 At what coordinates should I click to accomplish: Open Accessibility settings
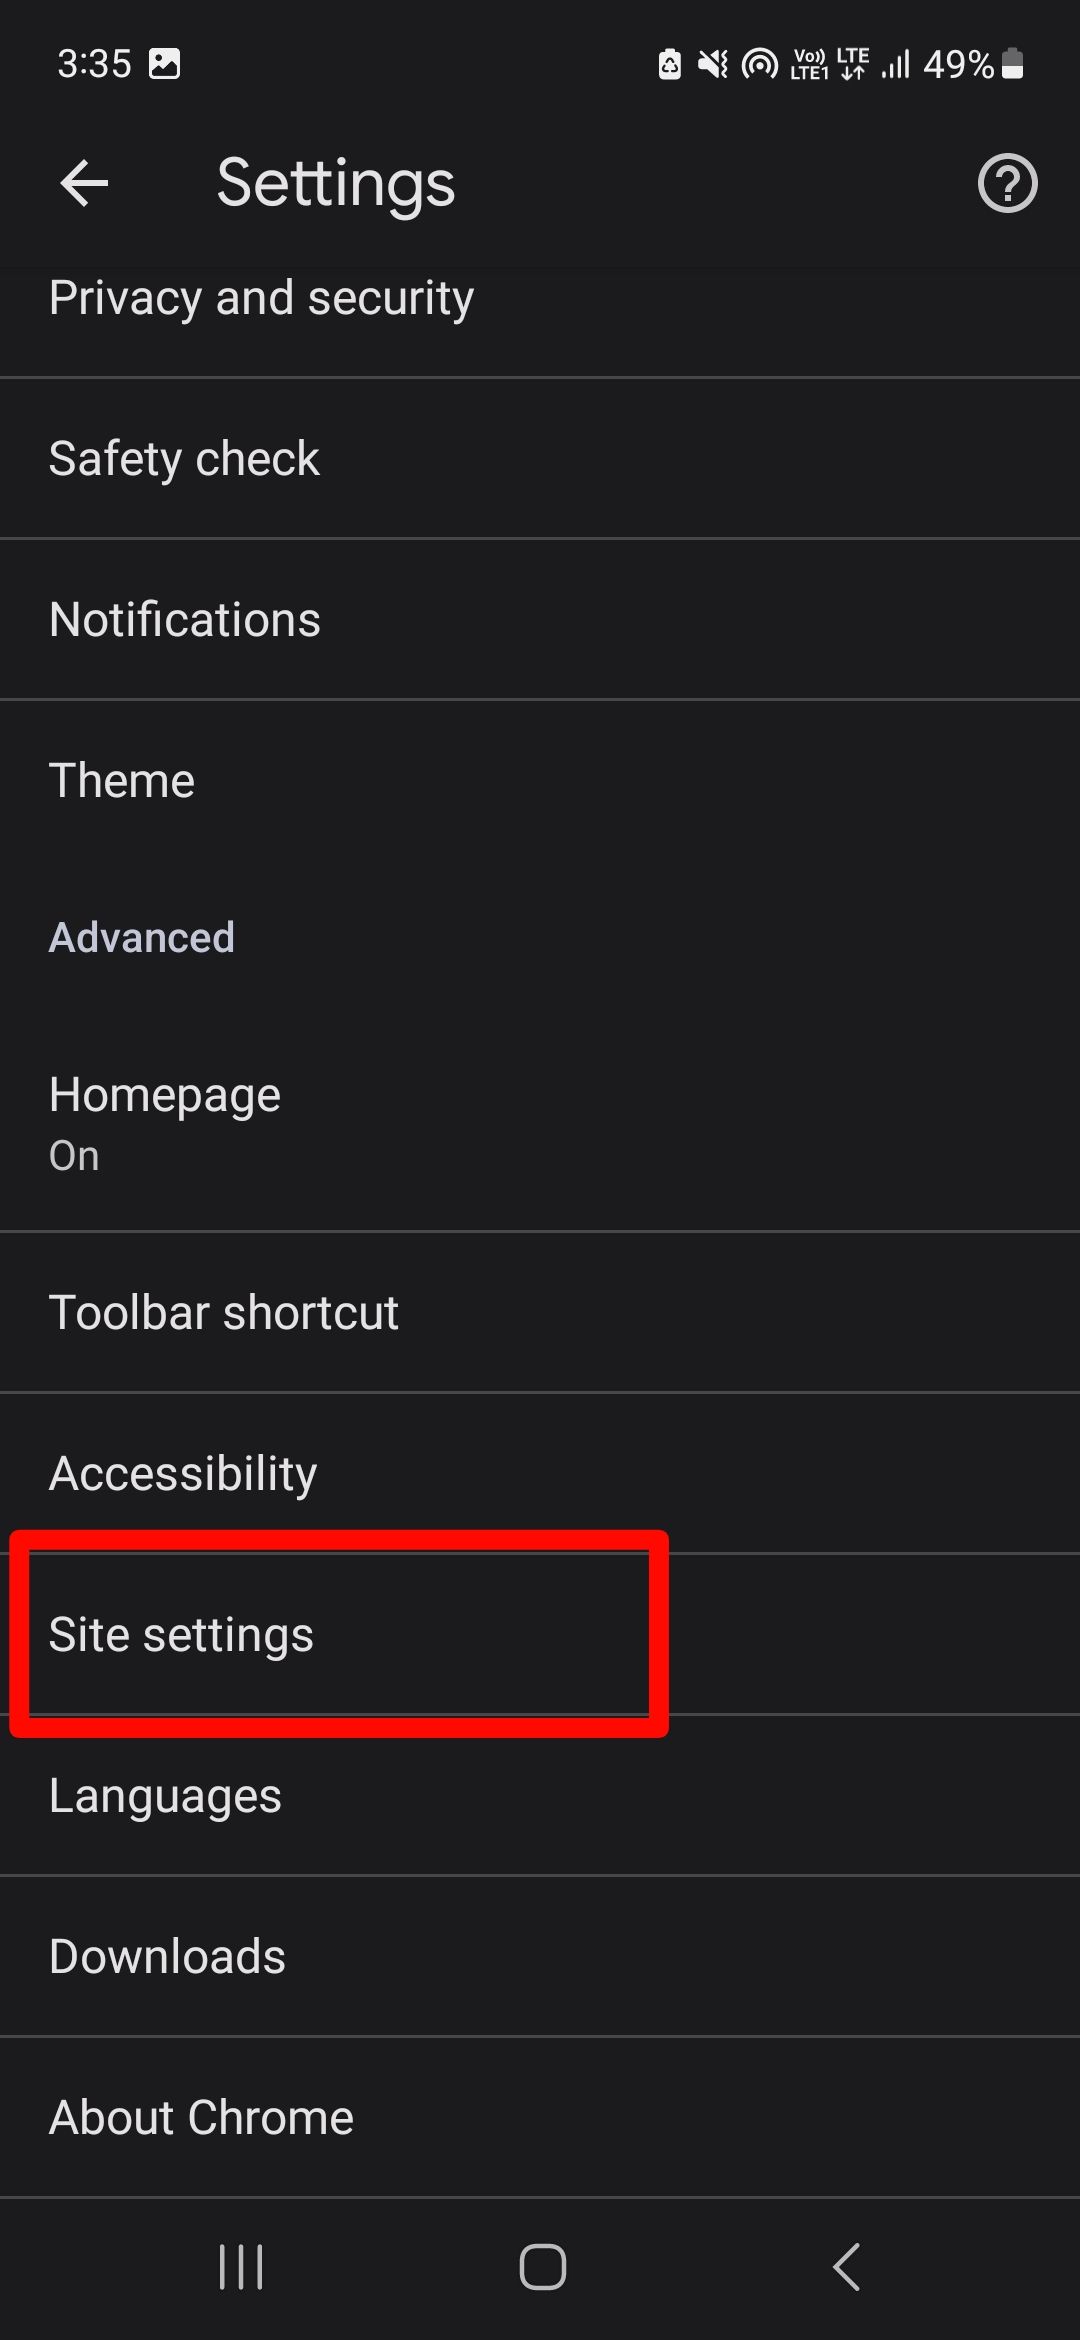point(183,1471)
